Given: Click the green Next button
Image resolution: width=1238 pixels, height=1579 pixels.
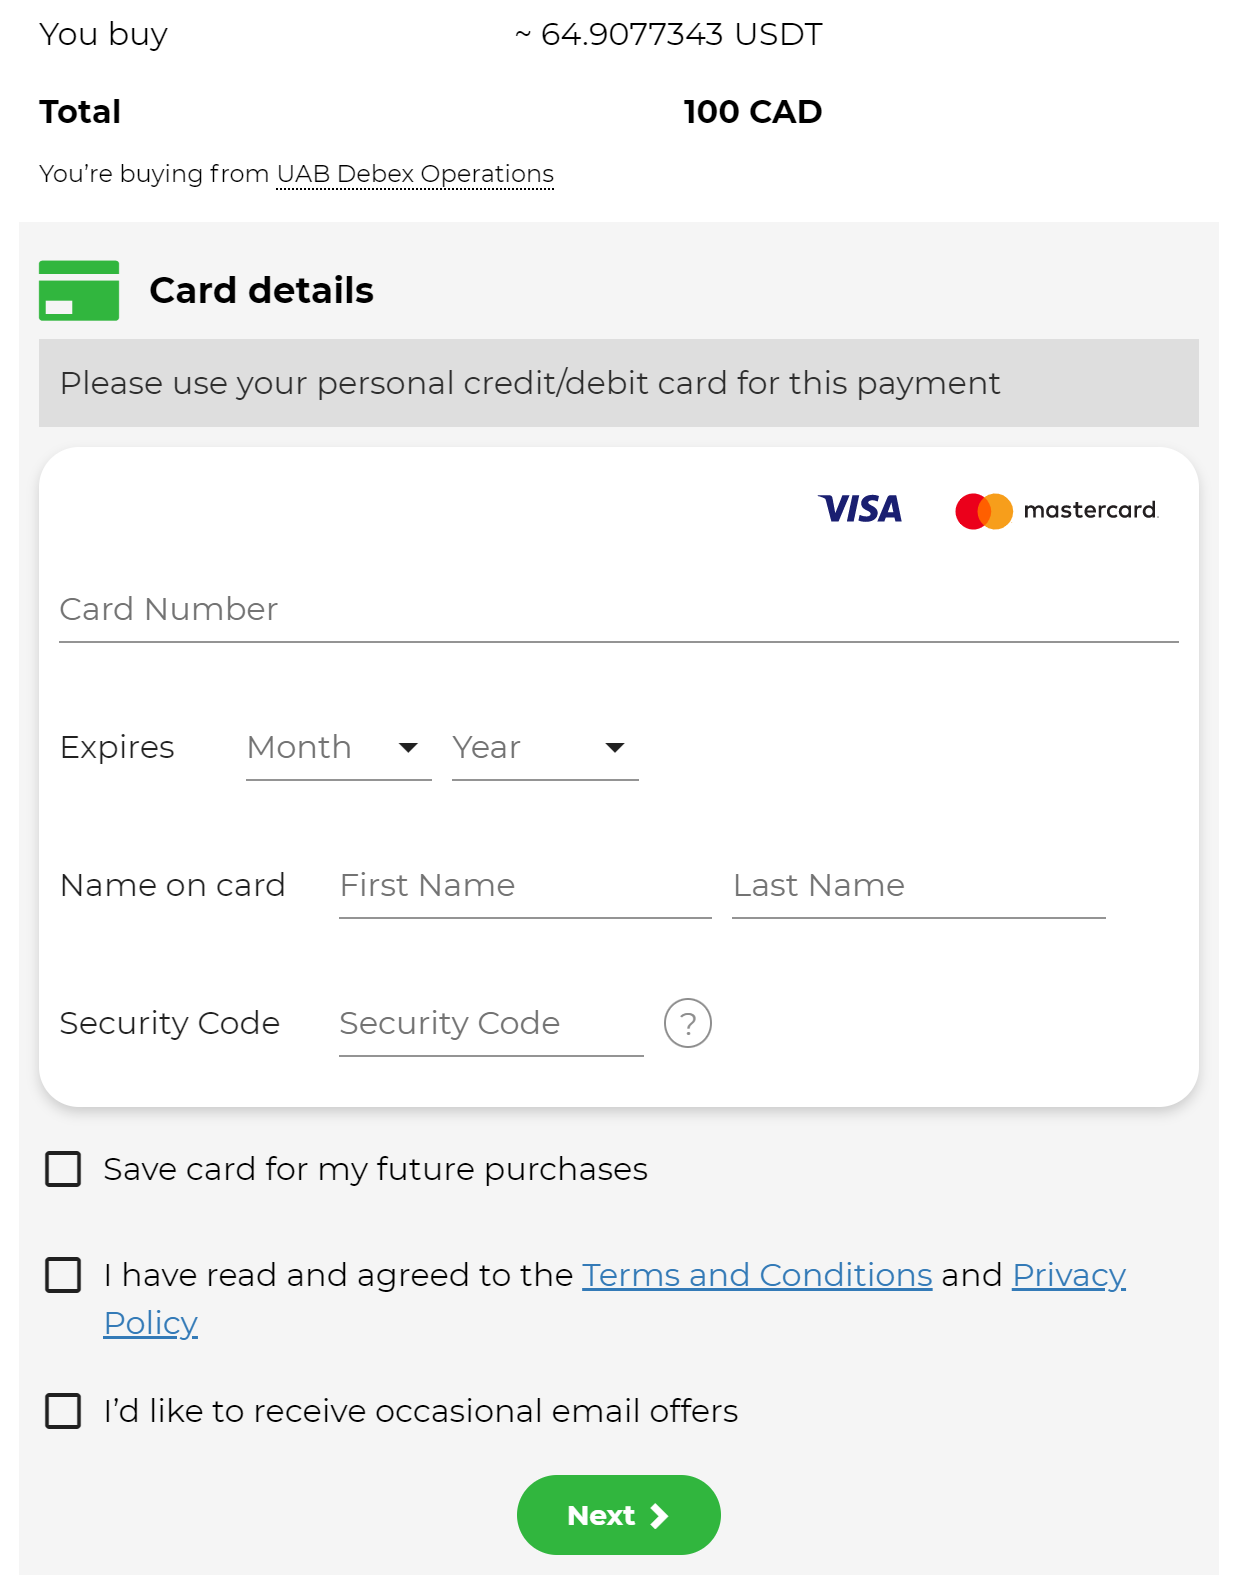Looking at the screenshot, I should pyautogui.click(x=618, y=1515).
